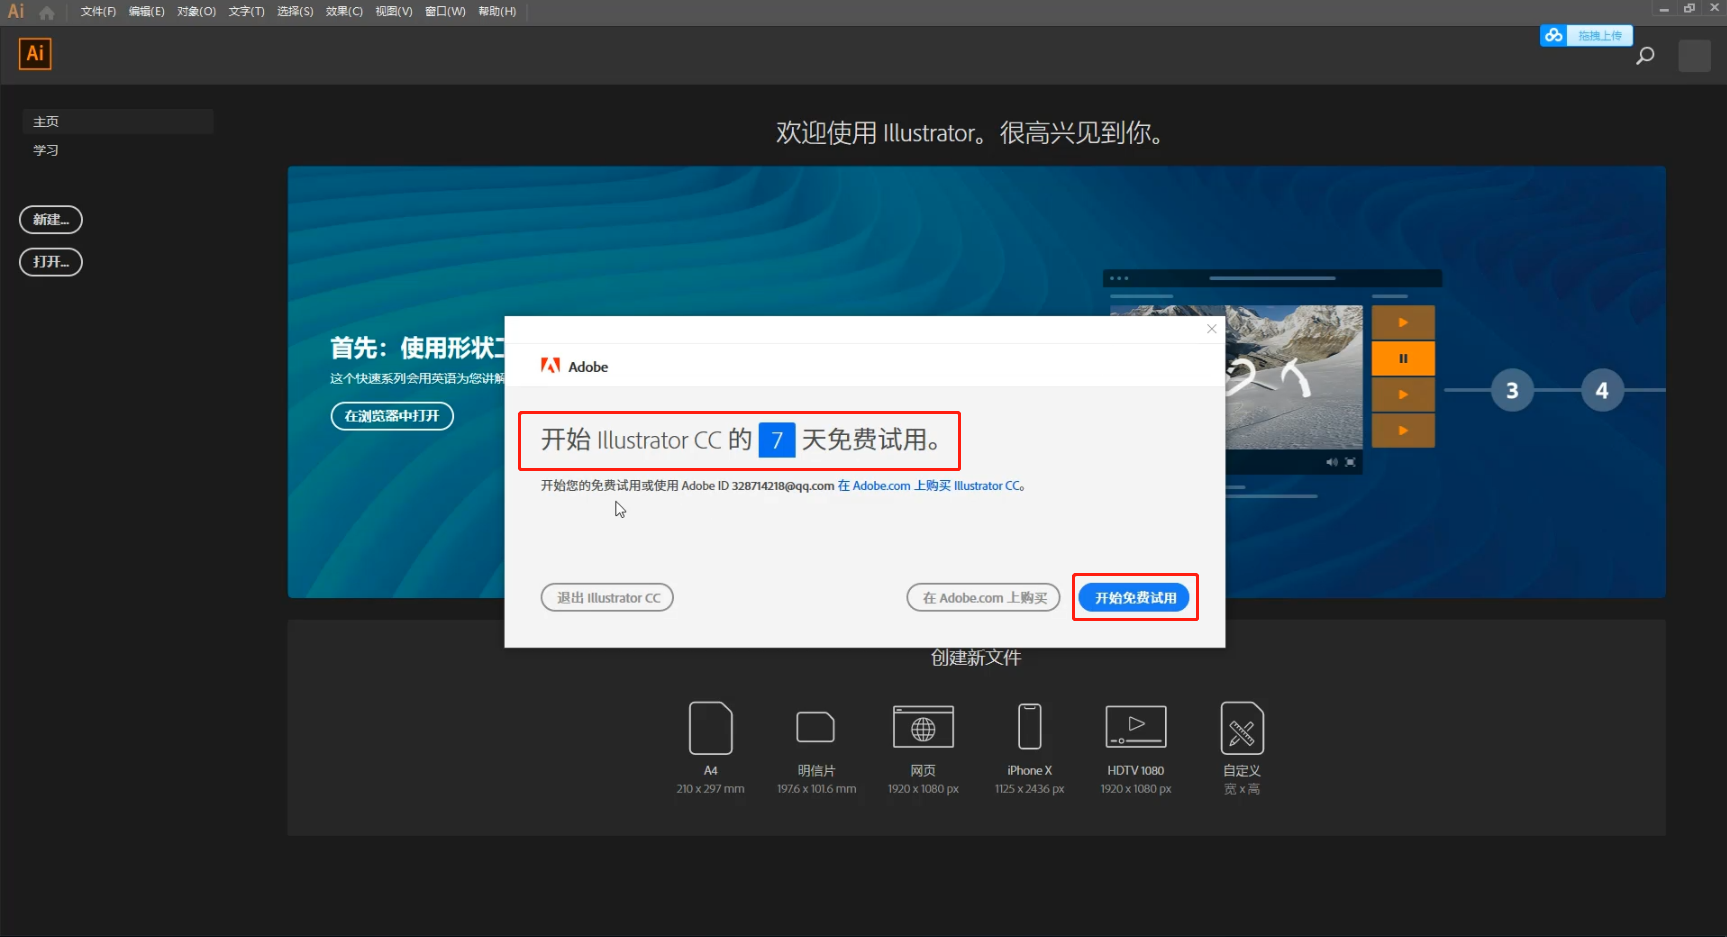Image resolution: width=1727 pixels, height=937 pixels.
Task: Click 在浏览器中打开 button
Action: pyautogui.click(x=392, y=416)
